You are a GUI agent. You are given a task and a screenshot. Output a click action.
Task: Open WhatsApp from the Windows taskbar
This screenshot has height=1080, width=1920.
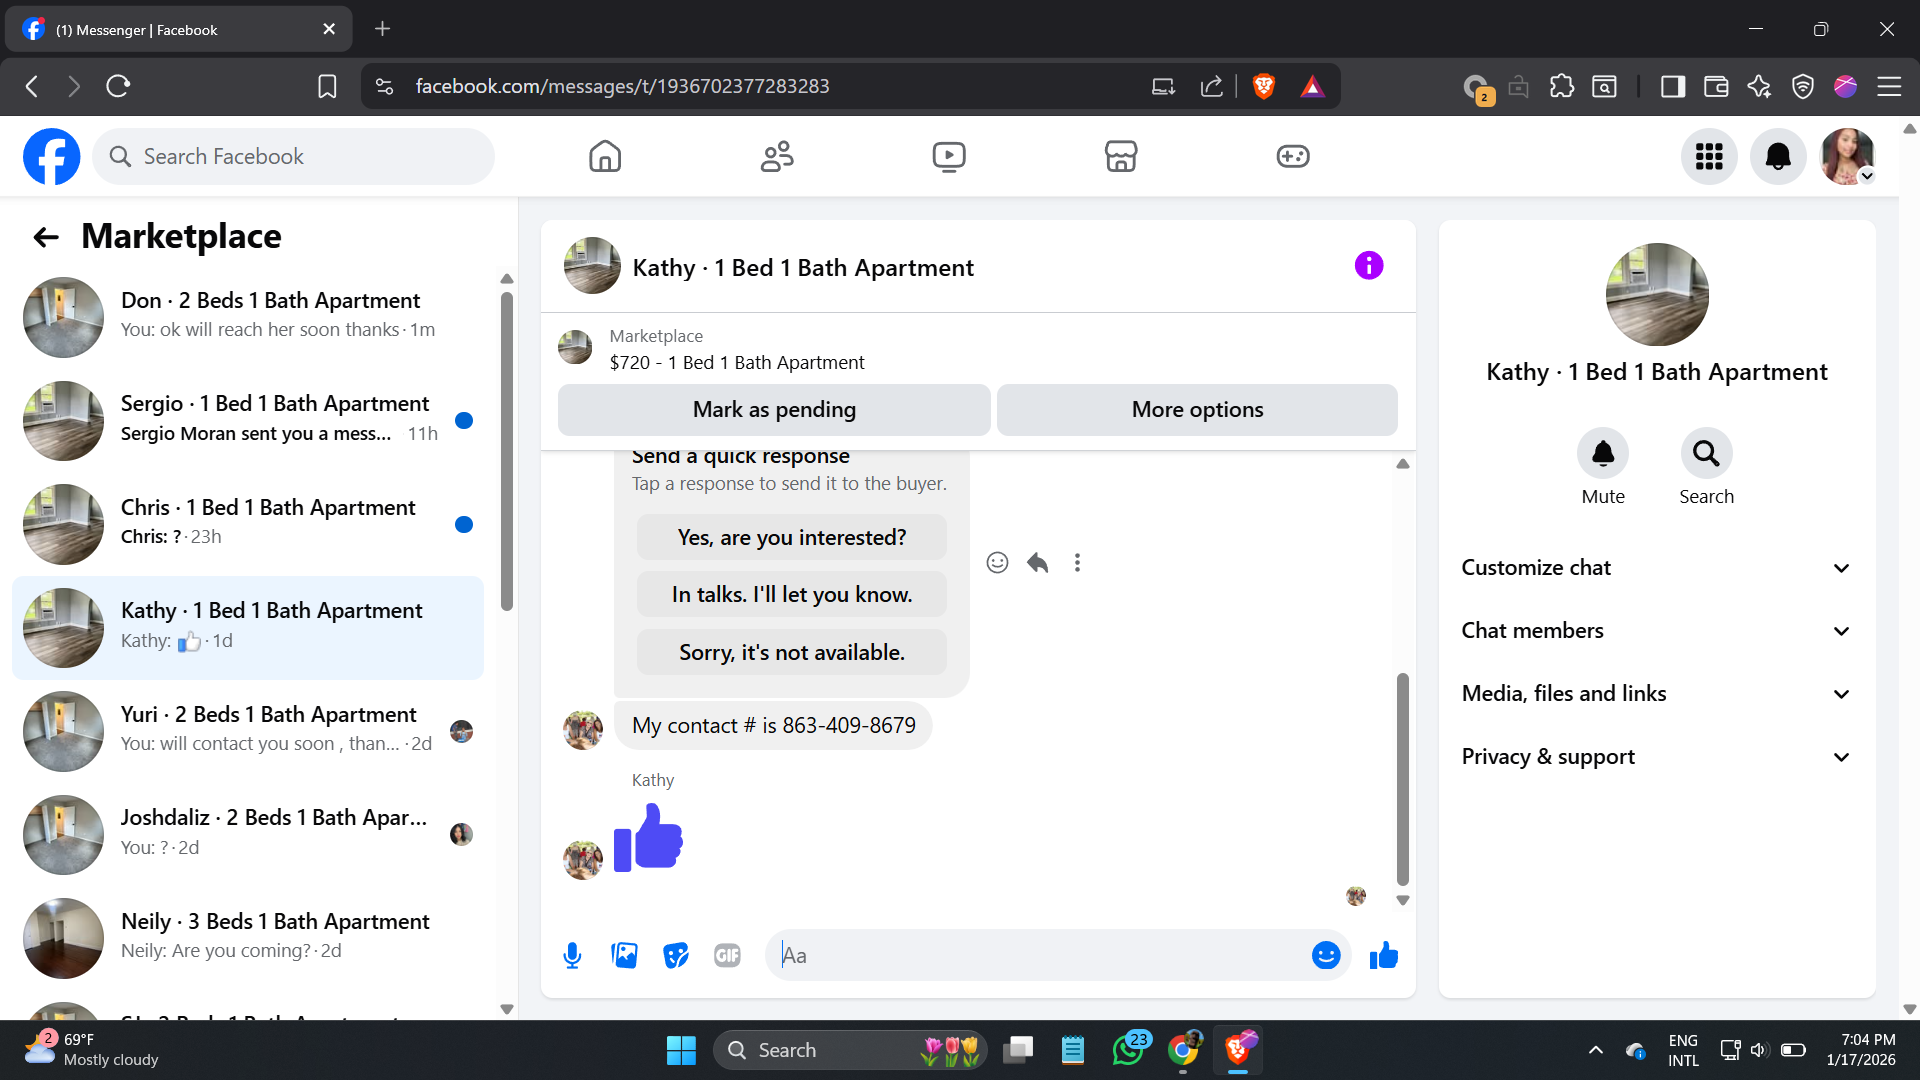[x=1128, y=1050]
